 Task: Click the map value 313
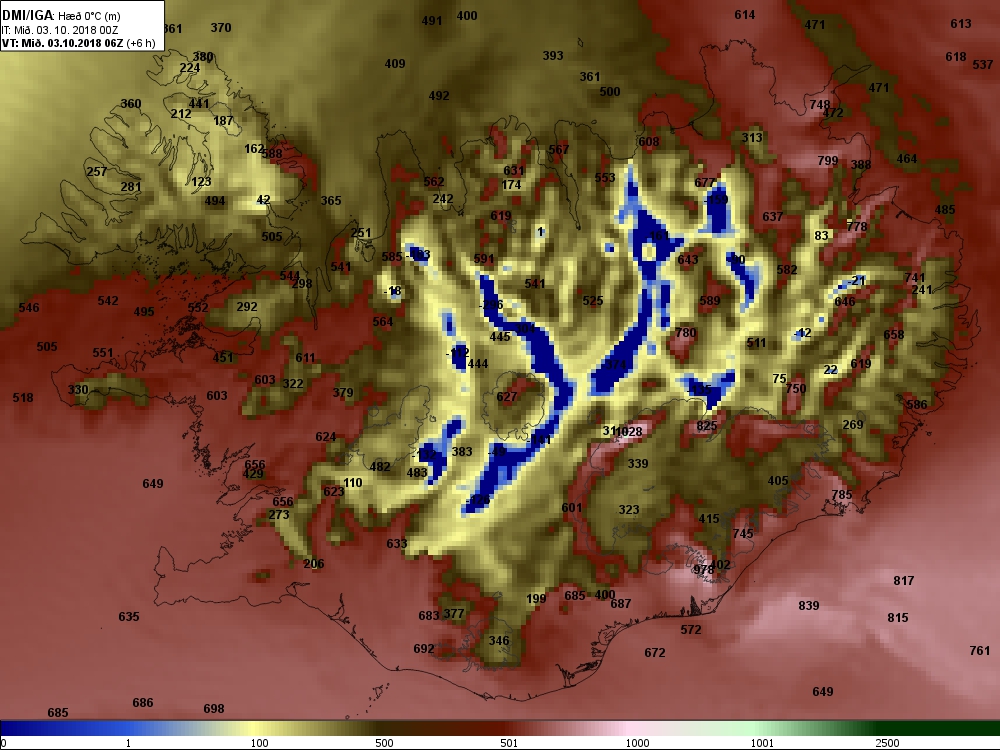[x=752, y=137]
